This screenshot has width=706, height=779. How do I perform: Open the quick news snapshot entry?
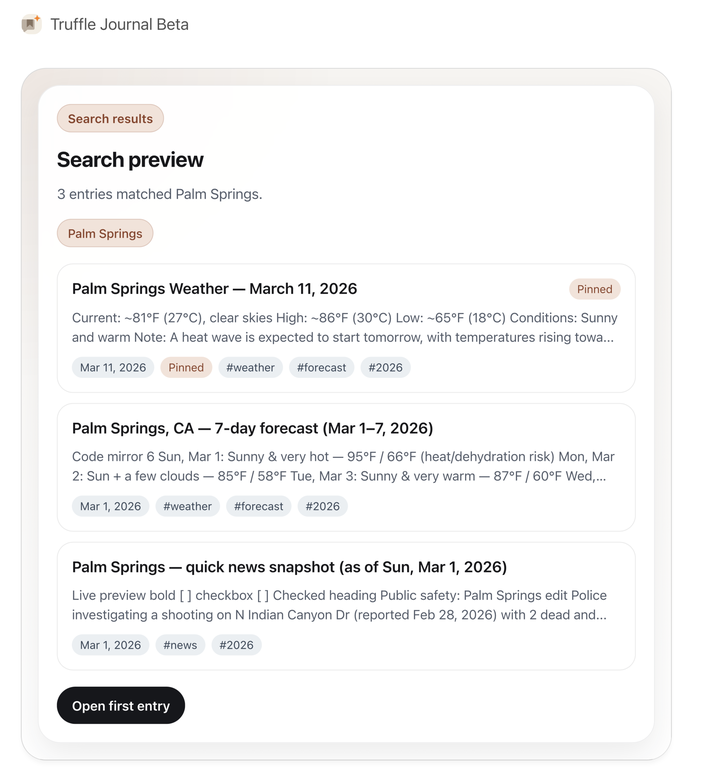click(x=289, y=567)
